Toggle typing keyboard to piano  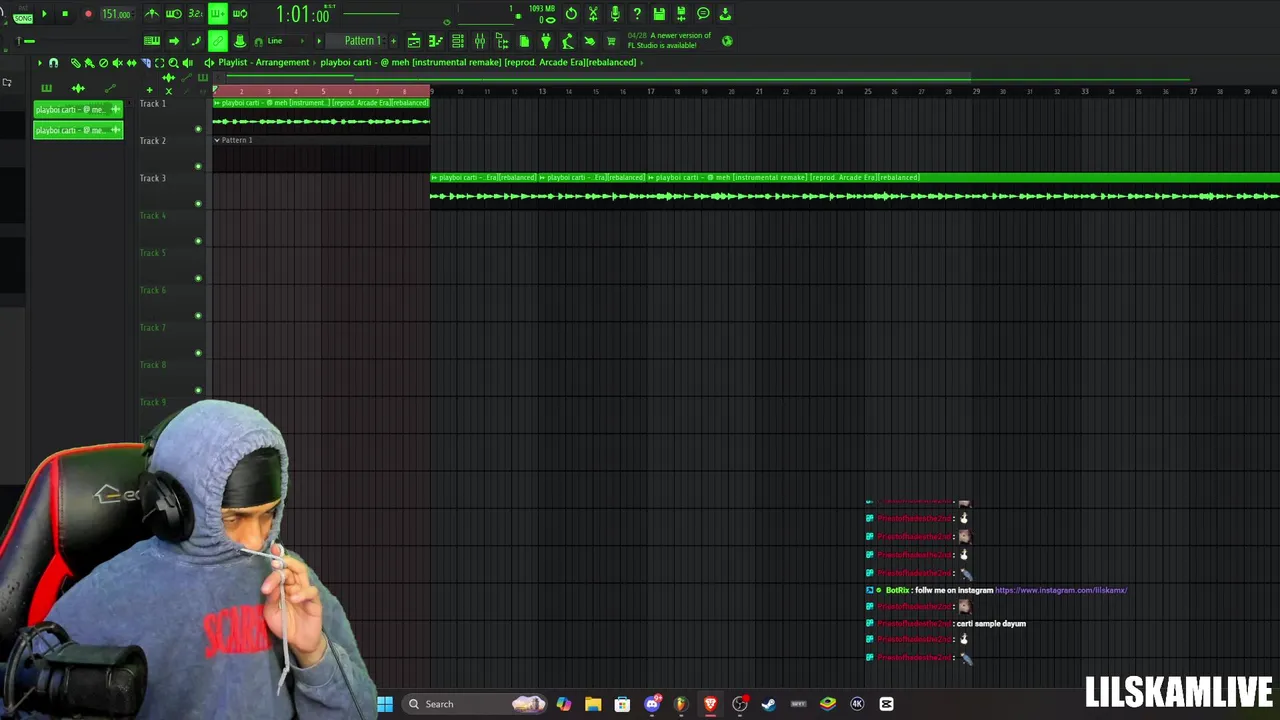pyautogui.click(x=152, y=41)
